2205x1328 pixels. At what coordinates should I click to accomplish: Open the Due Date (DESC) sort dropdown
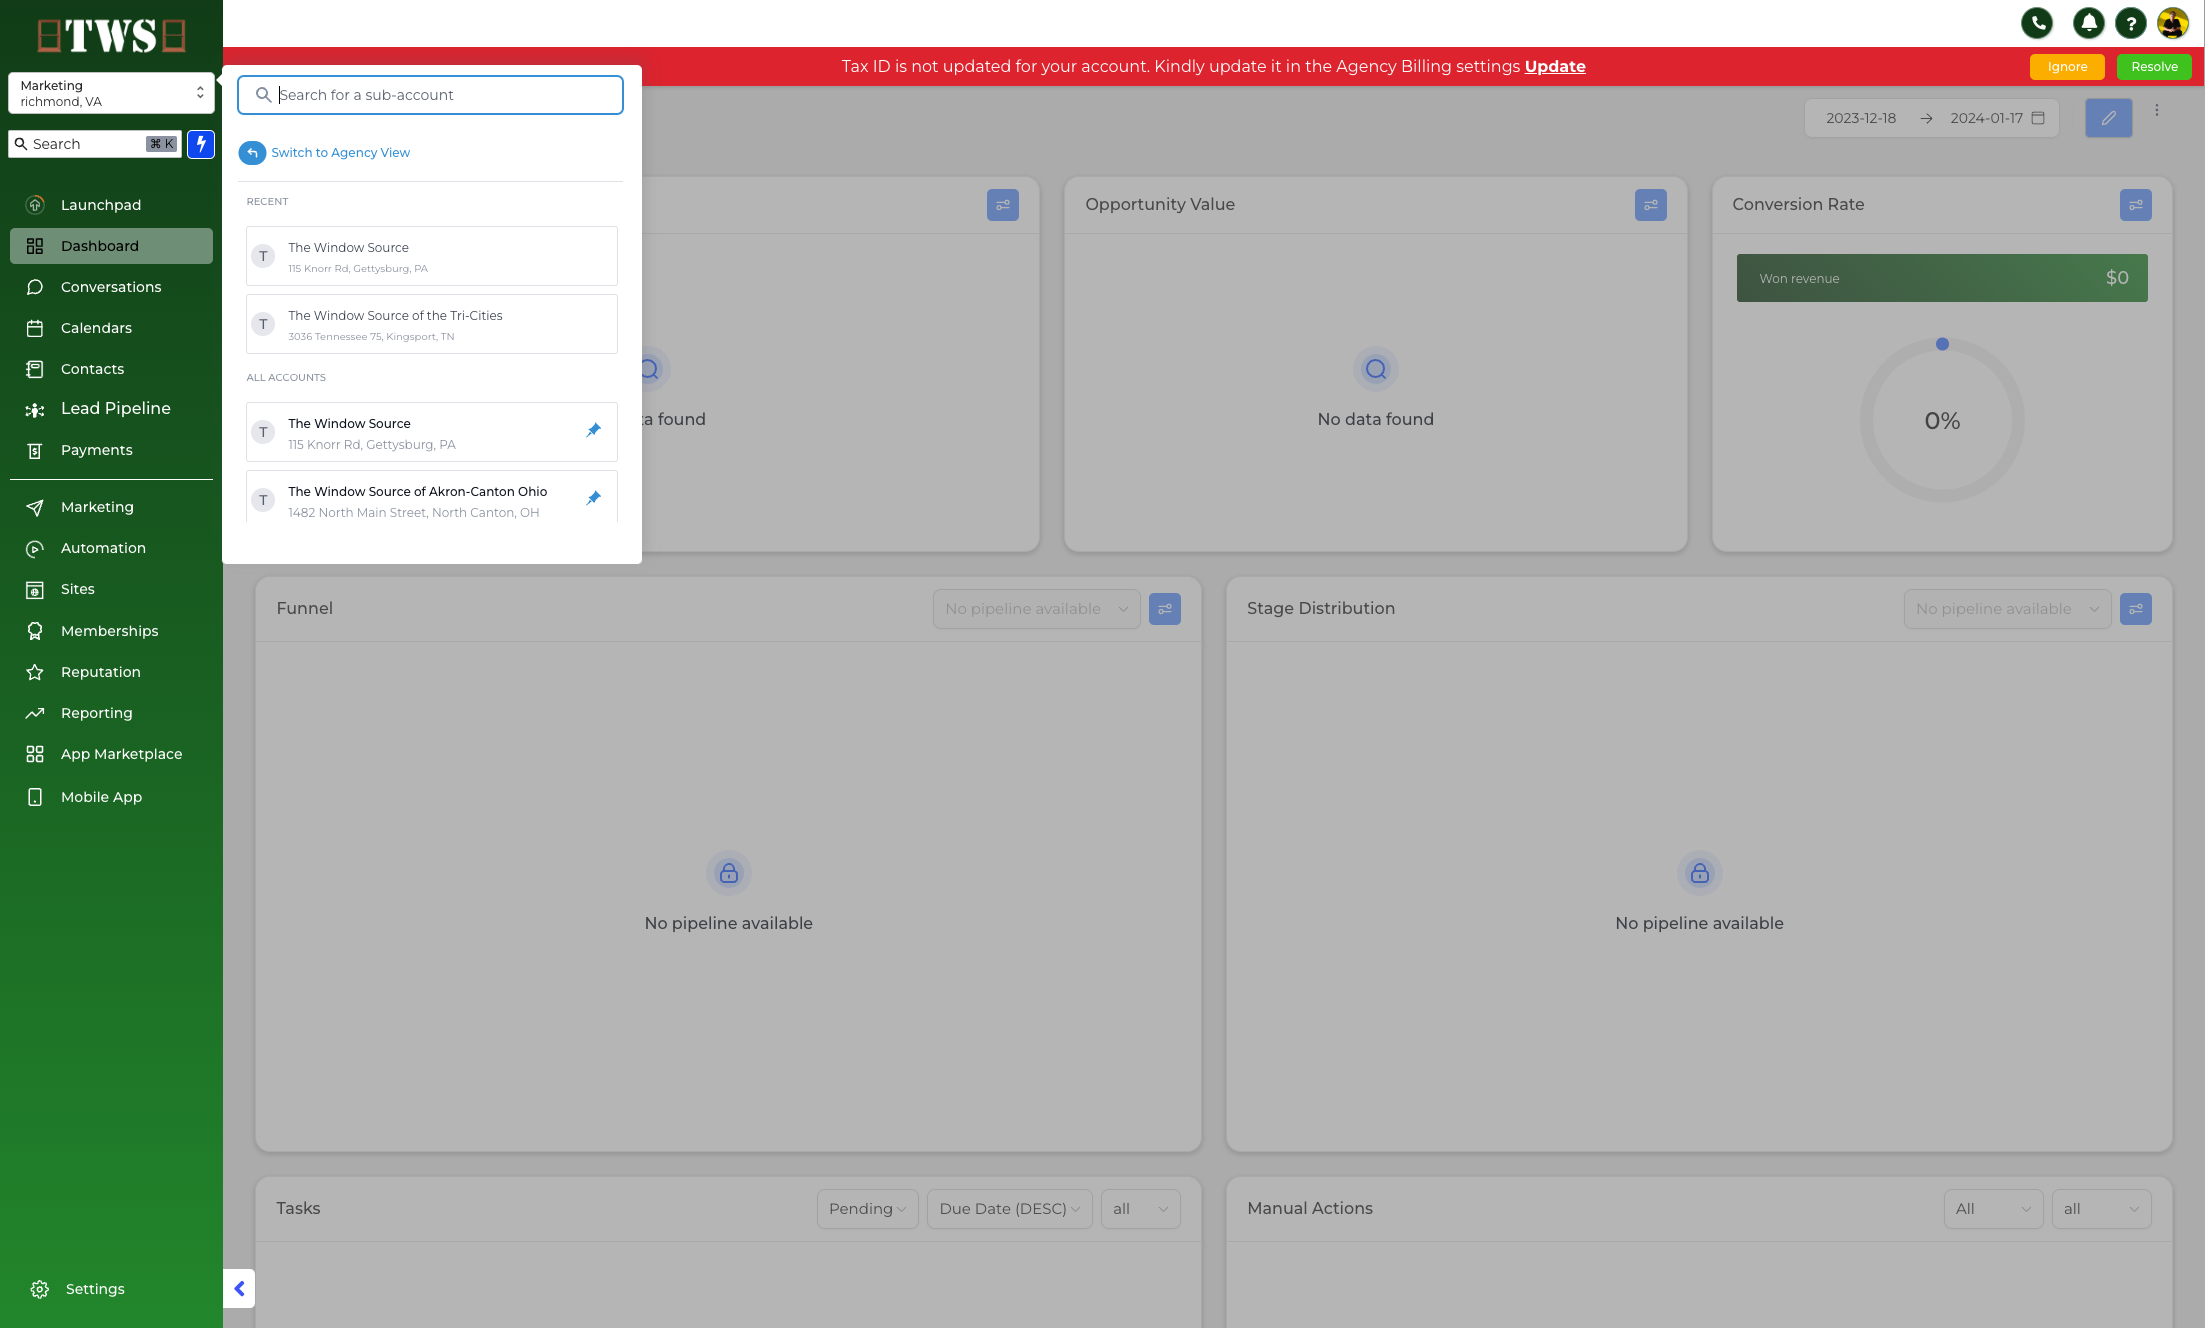(x=1009, y=1209)
